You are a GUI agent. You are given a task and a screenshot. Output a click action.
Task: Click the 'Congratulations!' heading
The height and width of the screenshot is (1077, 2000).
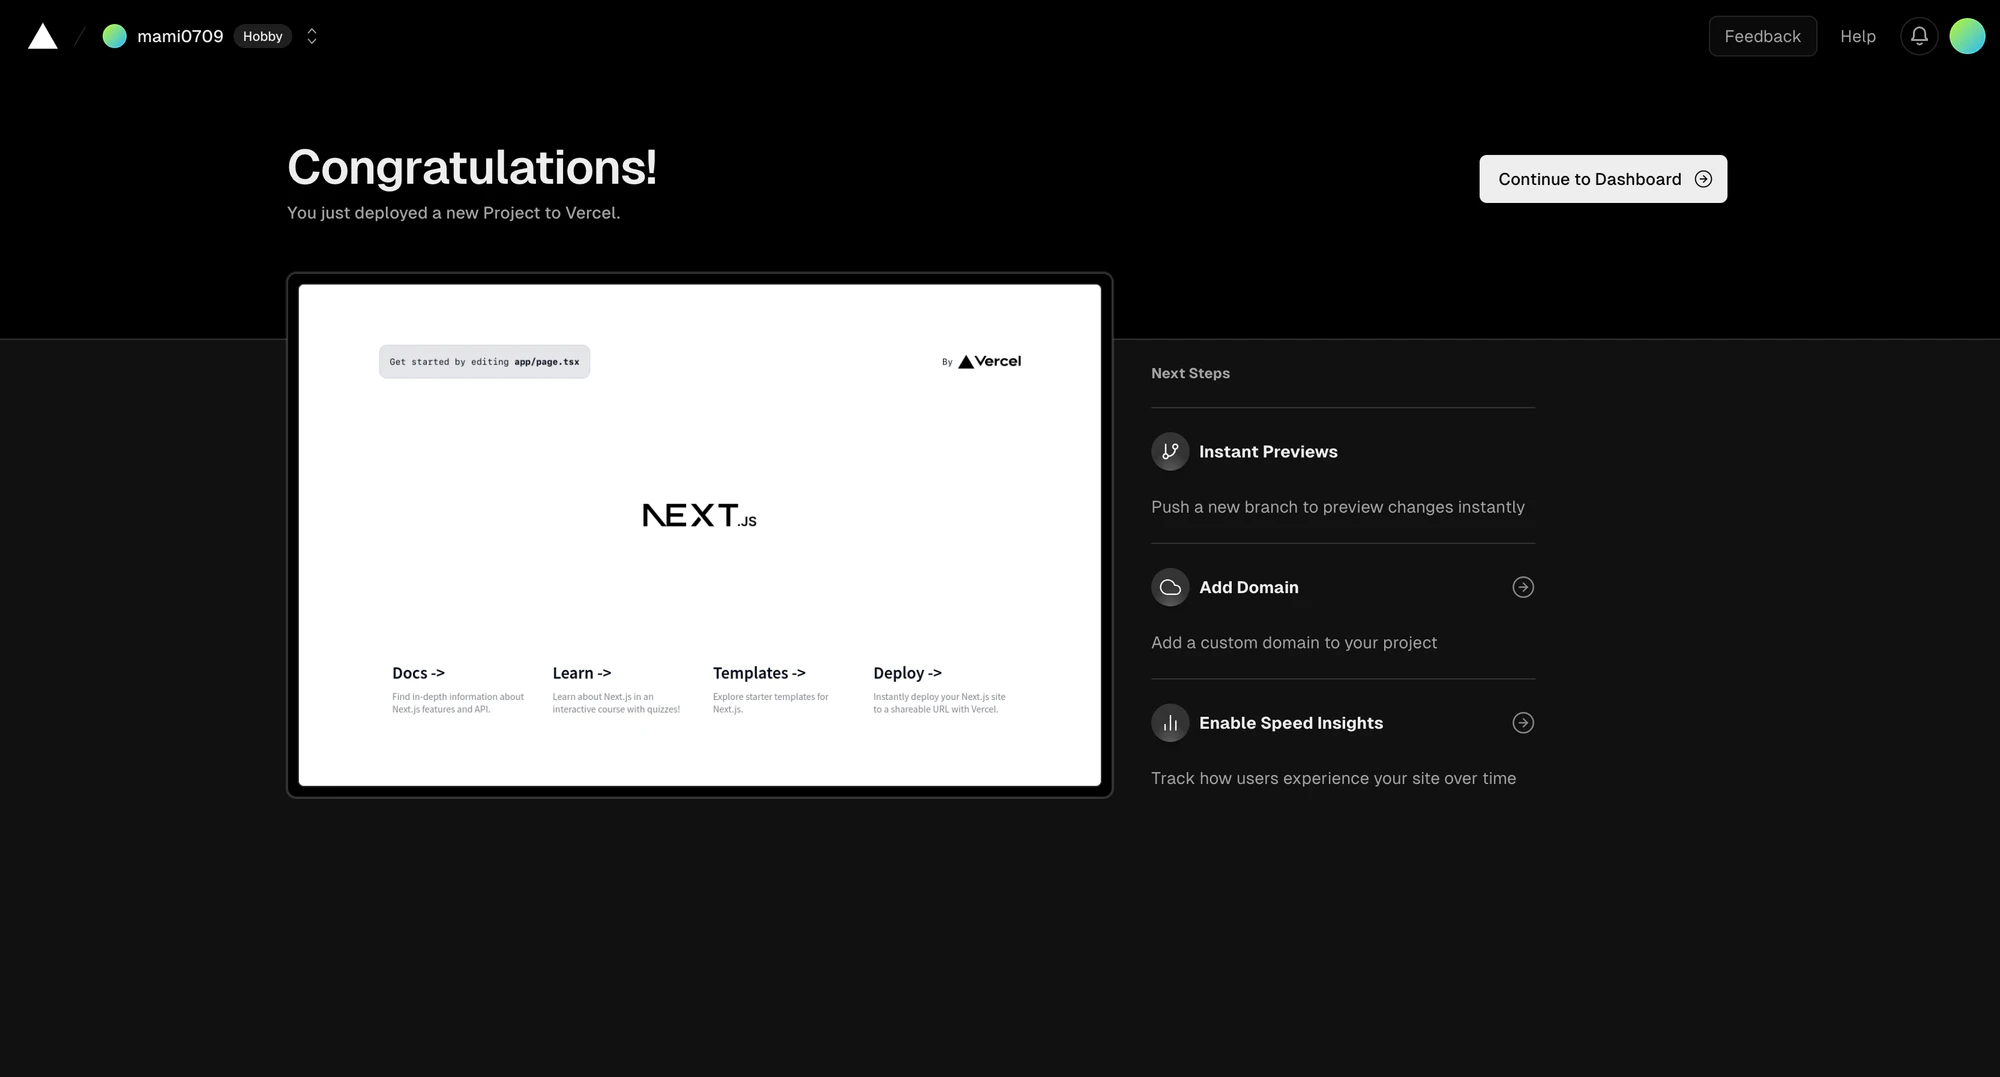pos(472,167)
